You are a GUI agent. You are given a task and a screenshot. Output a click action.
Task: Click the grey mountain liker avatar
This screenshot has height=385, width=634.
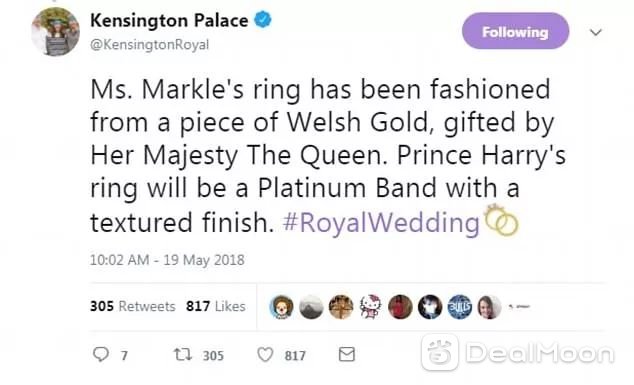[311, 307]
